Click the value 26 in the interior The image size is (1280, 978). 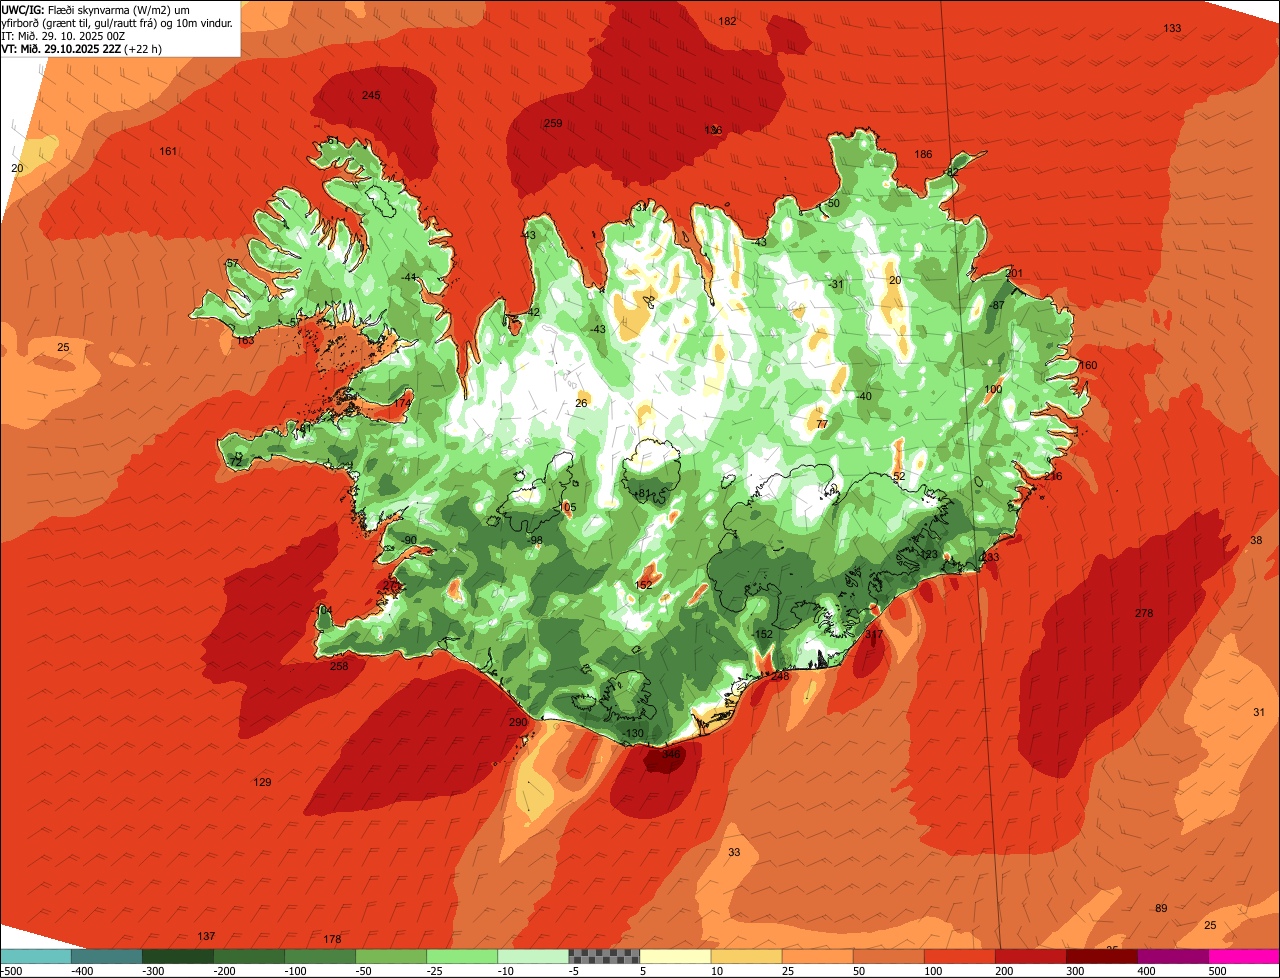581,403
